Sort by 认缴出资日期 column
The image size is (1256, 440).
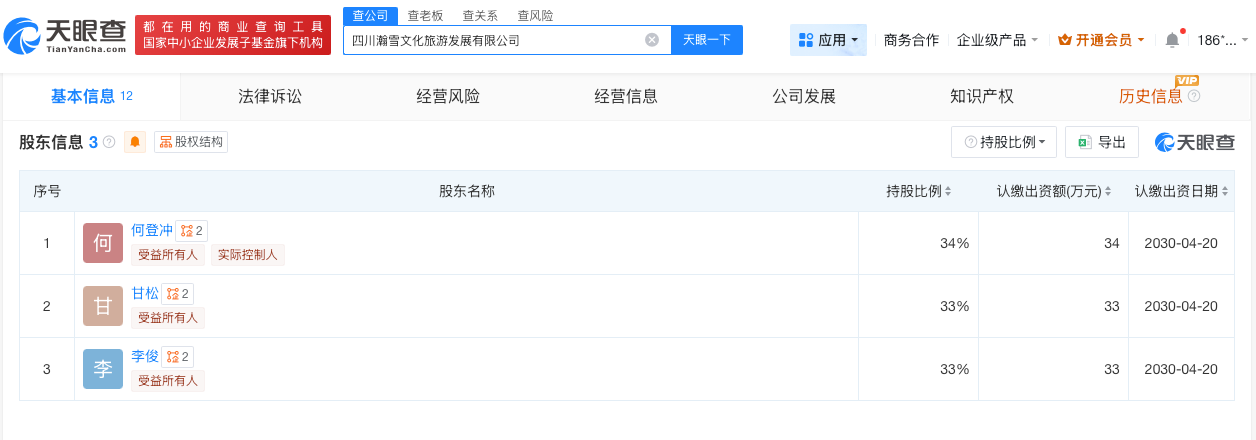tap(1182, 191)
